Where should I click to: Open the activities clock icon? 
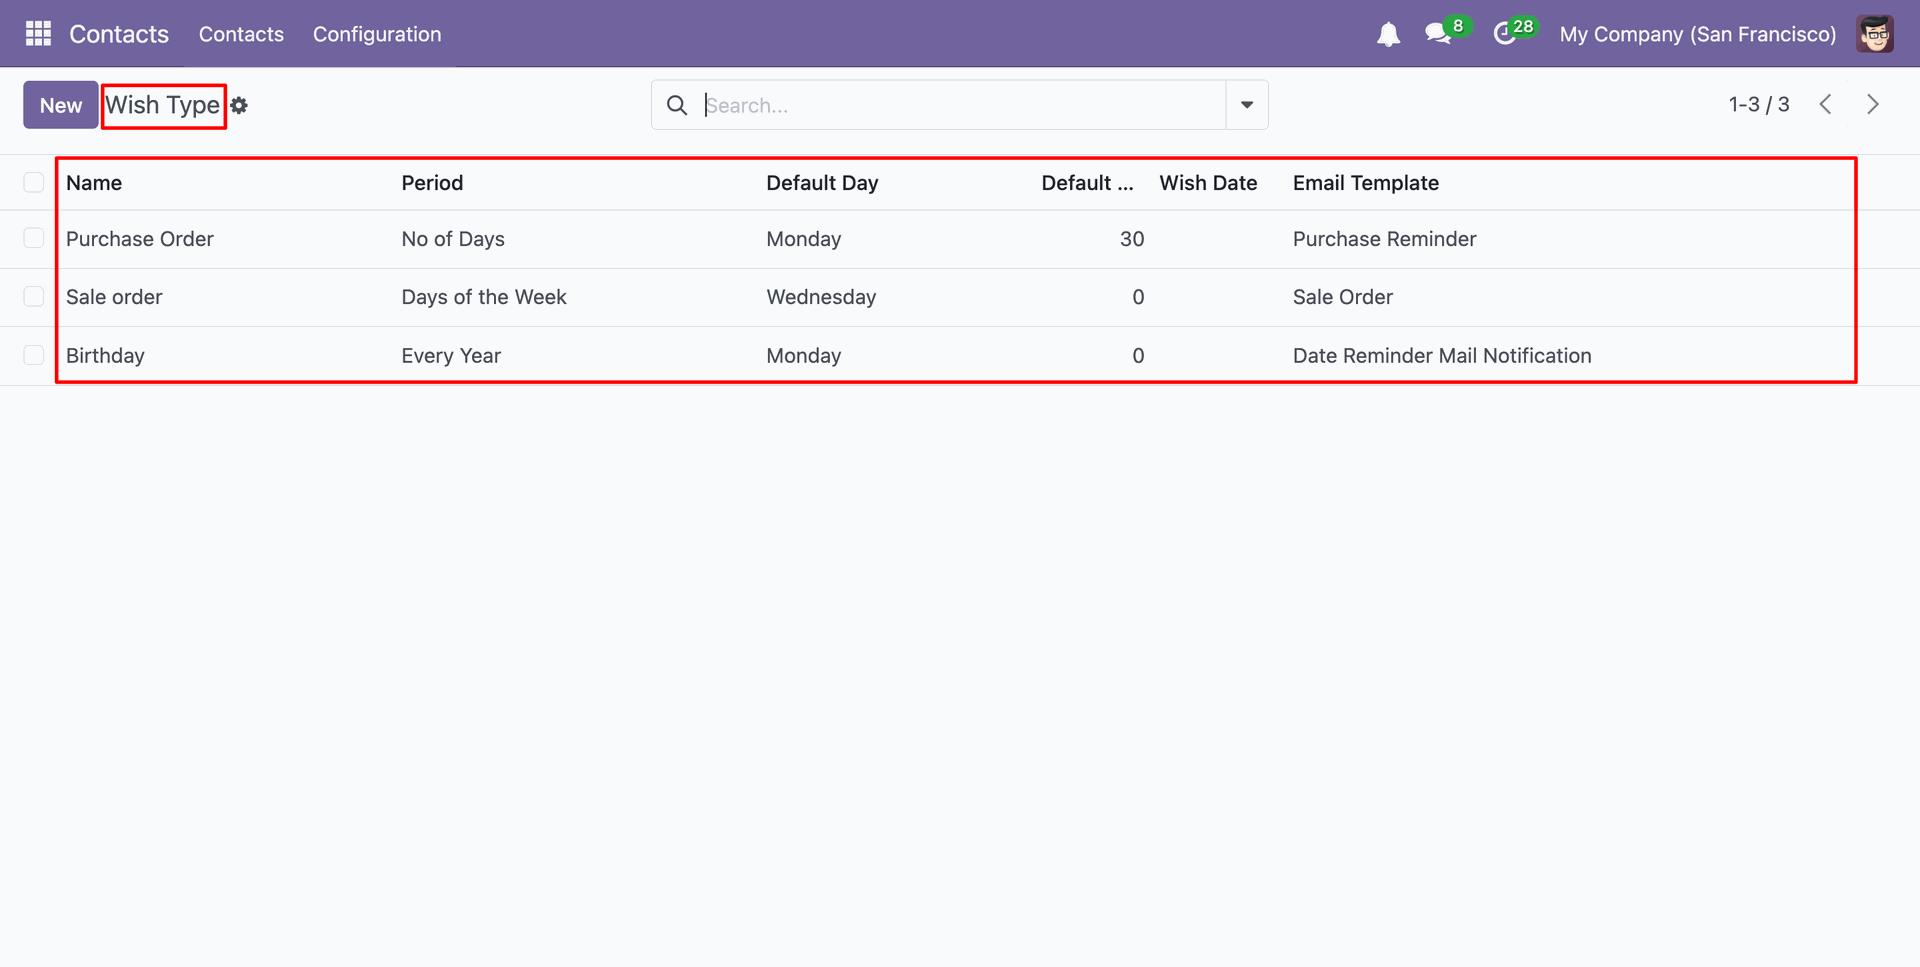point(1504,35)
